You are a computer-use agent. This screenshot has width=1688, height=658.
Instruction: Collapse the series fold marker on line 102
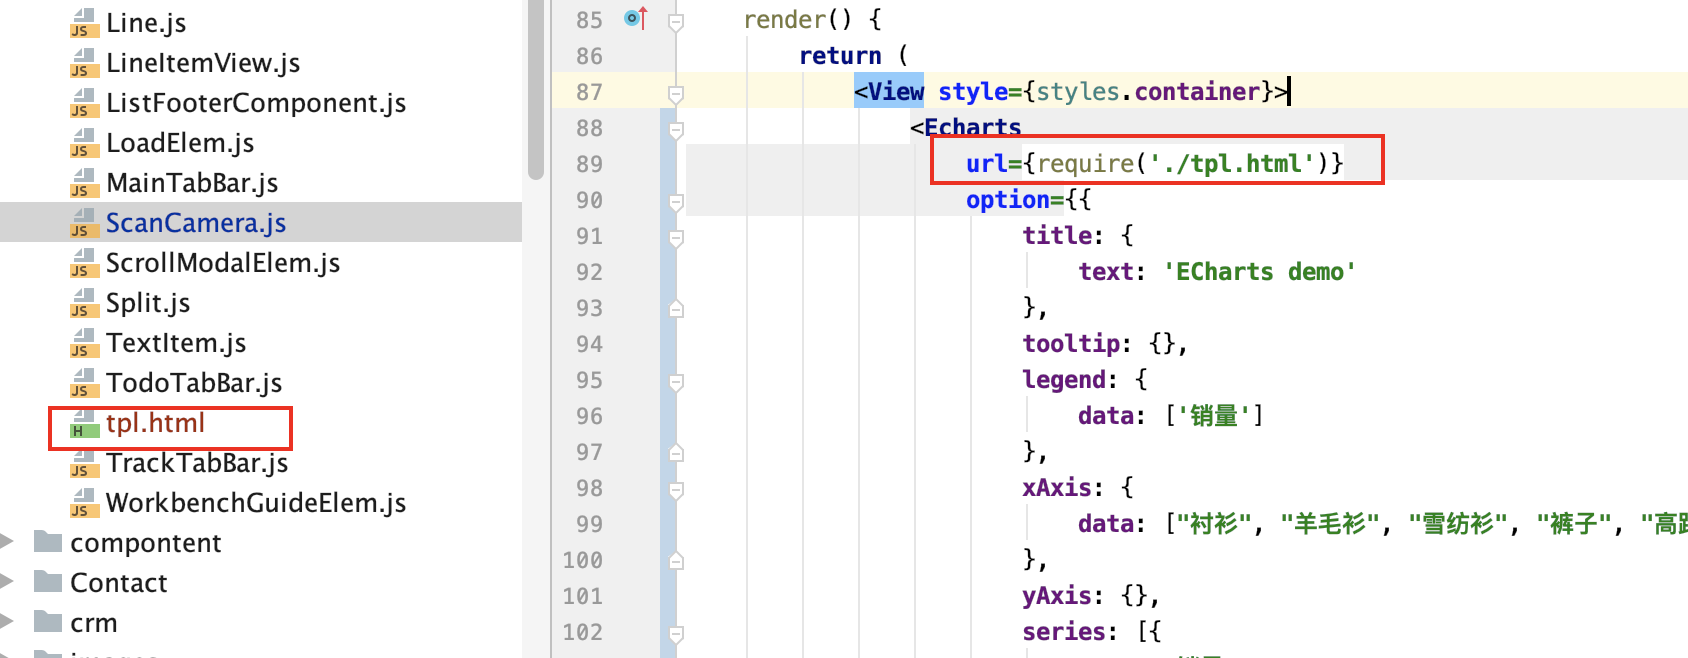tap(676, 634)
